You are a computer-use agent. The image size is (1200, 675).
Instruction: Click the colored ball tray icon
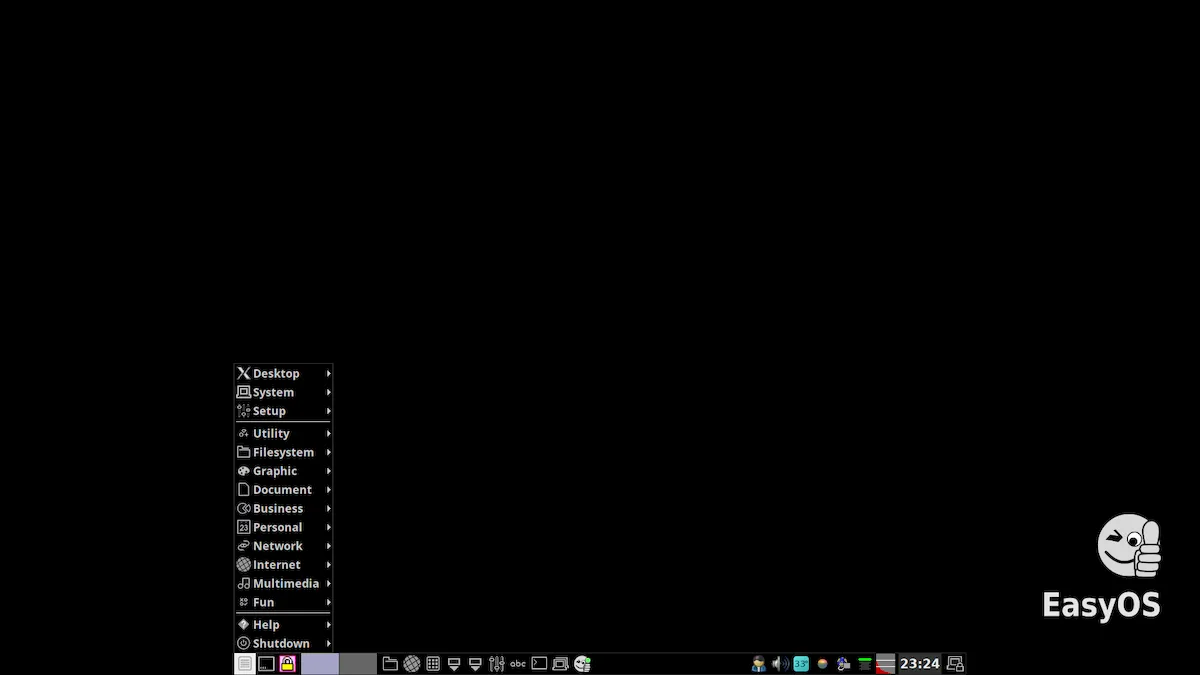coord(822,663)
